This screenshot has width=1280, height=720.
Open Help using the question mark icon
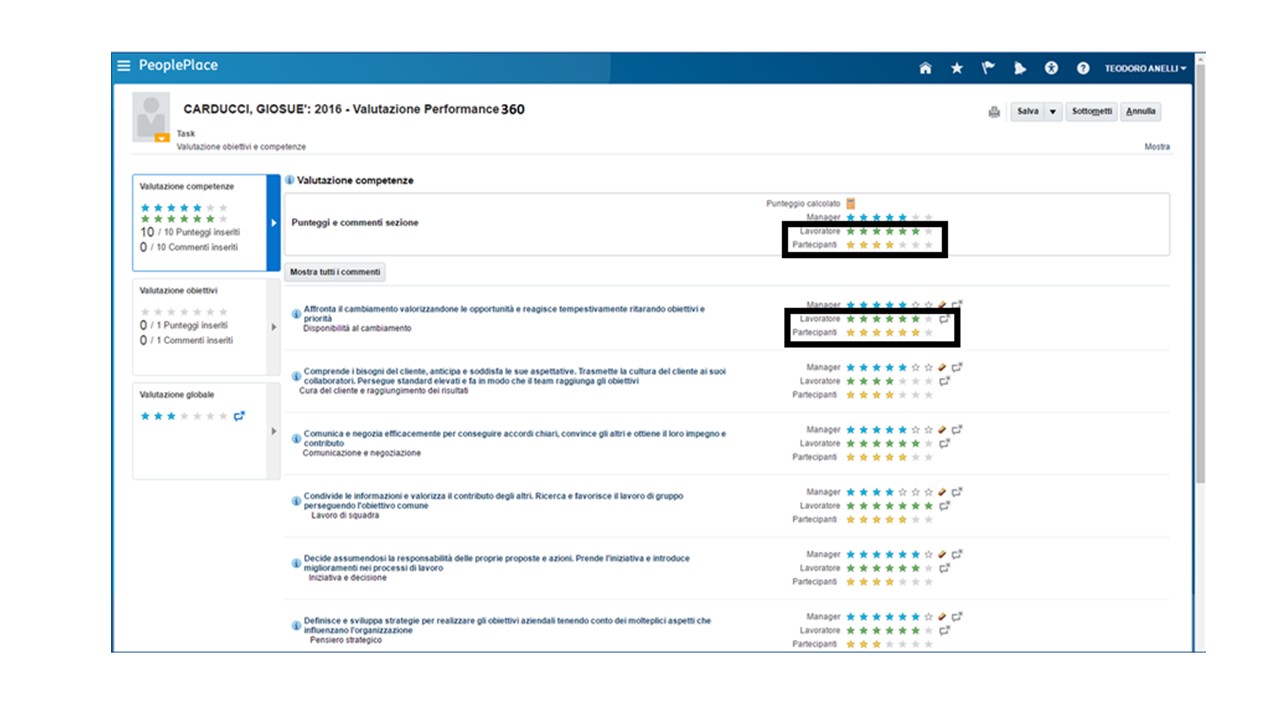click(x=1081, y=68)
